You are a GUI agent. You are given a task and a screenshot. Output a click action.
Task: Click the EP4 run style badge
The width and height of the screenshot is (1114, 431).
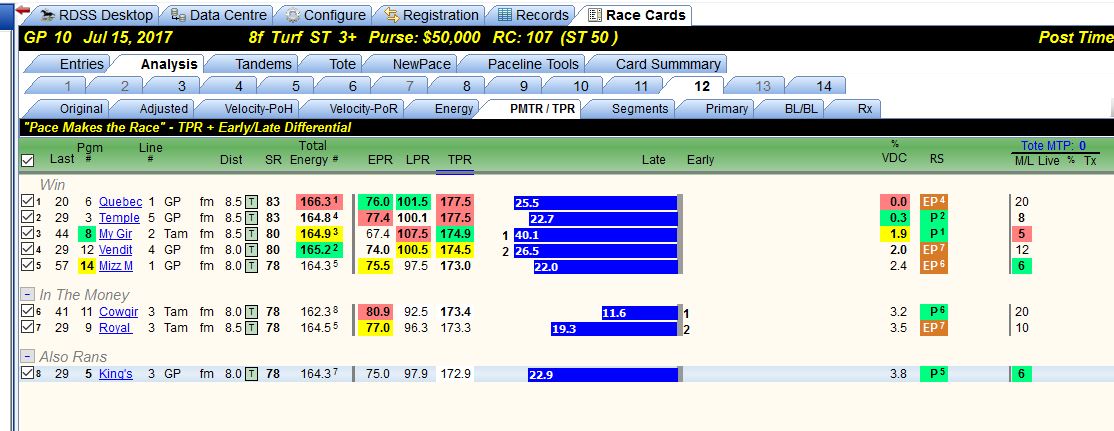click(934, 202)
